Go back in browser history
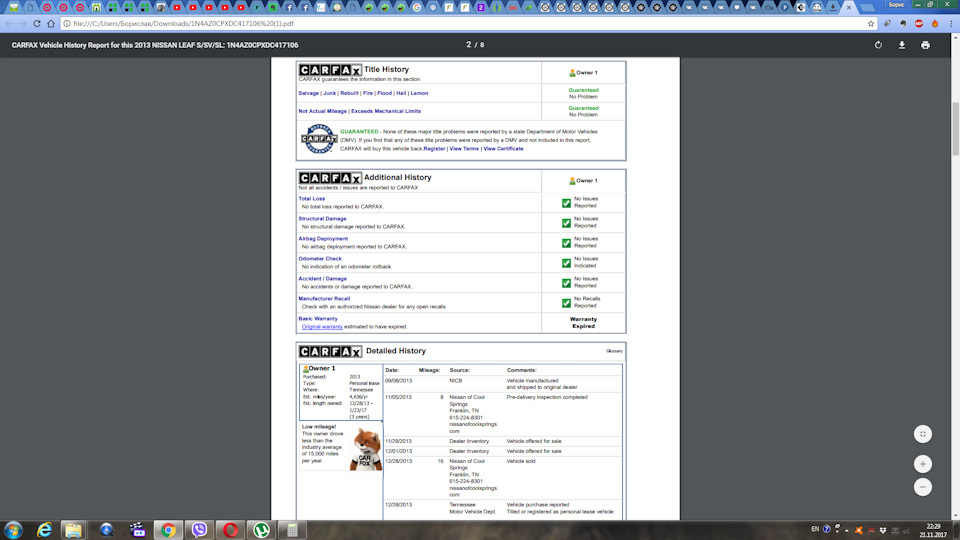The width and height of the screenshot is (960, 540). (9, 23)
